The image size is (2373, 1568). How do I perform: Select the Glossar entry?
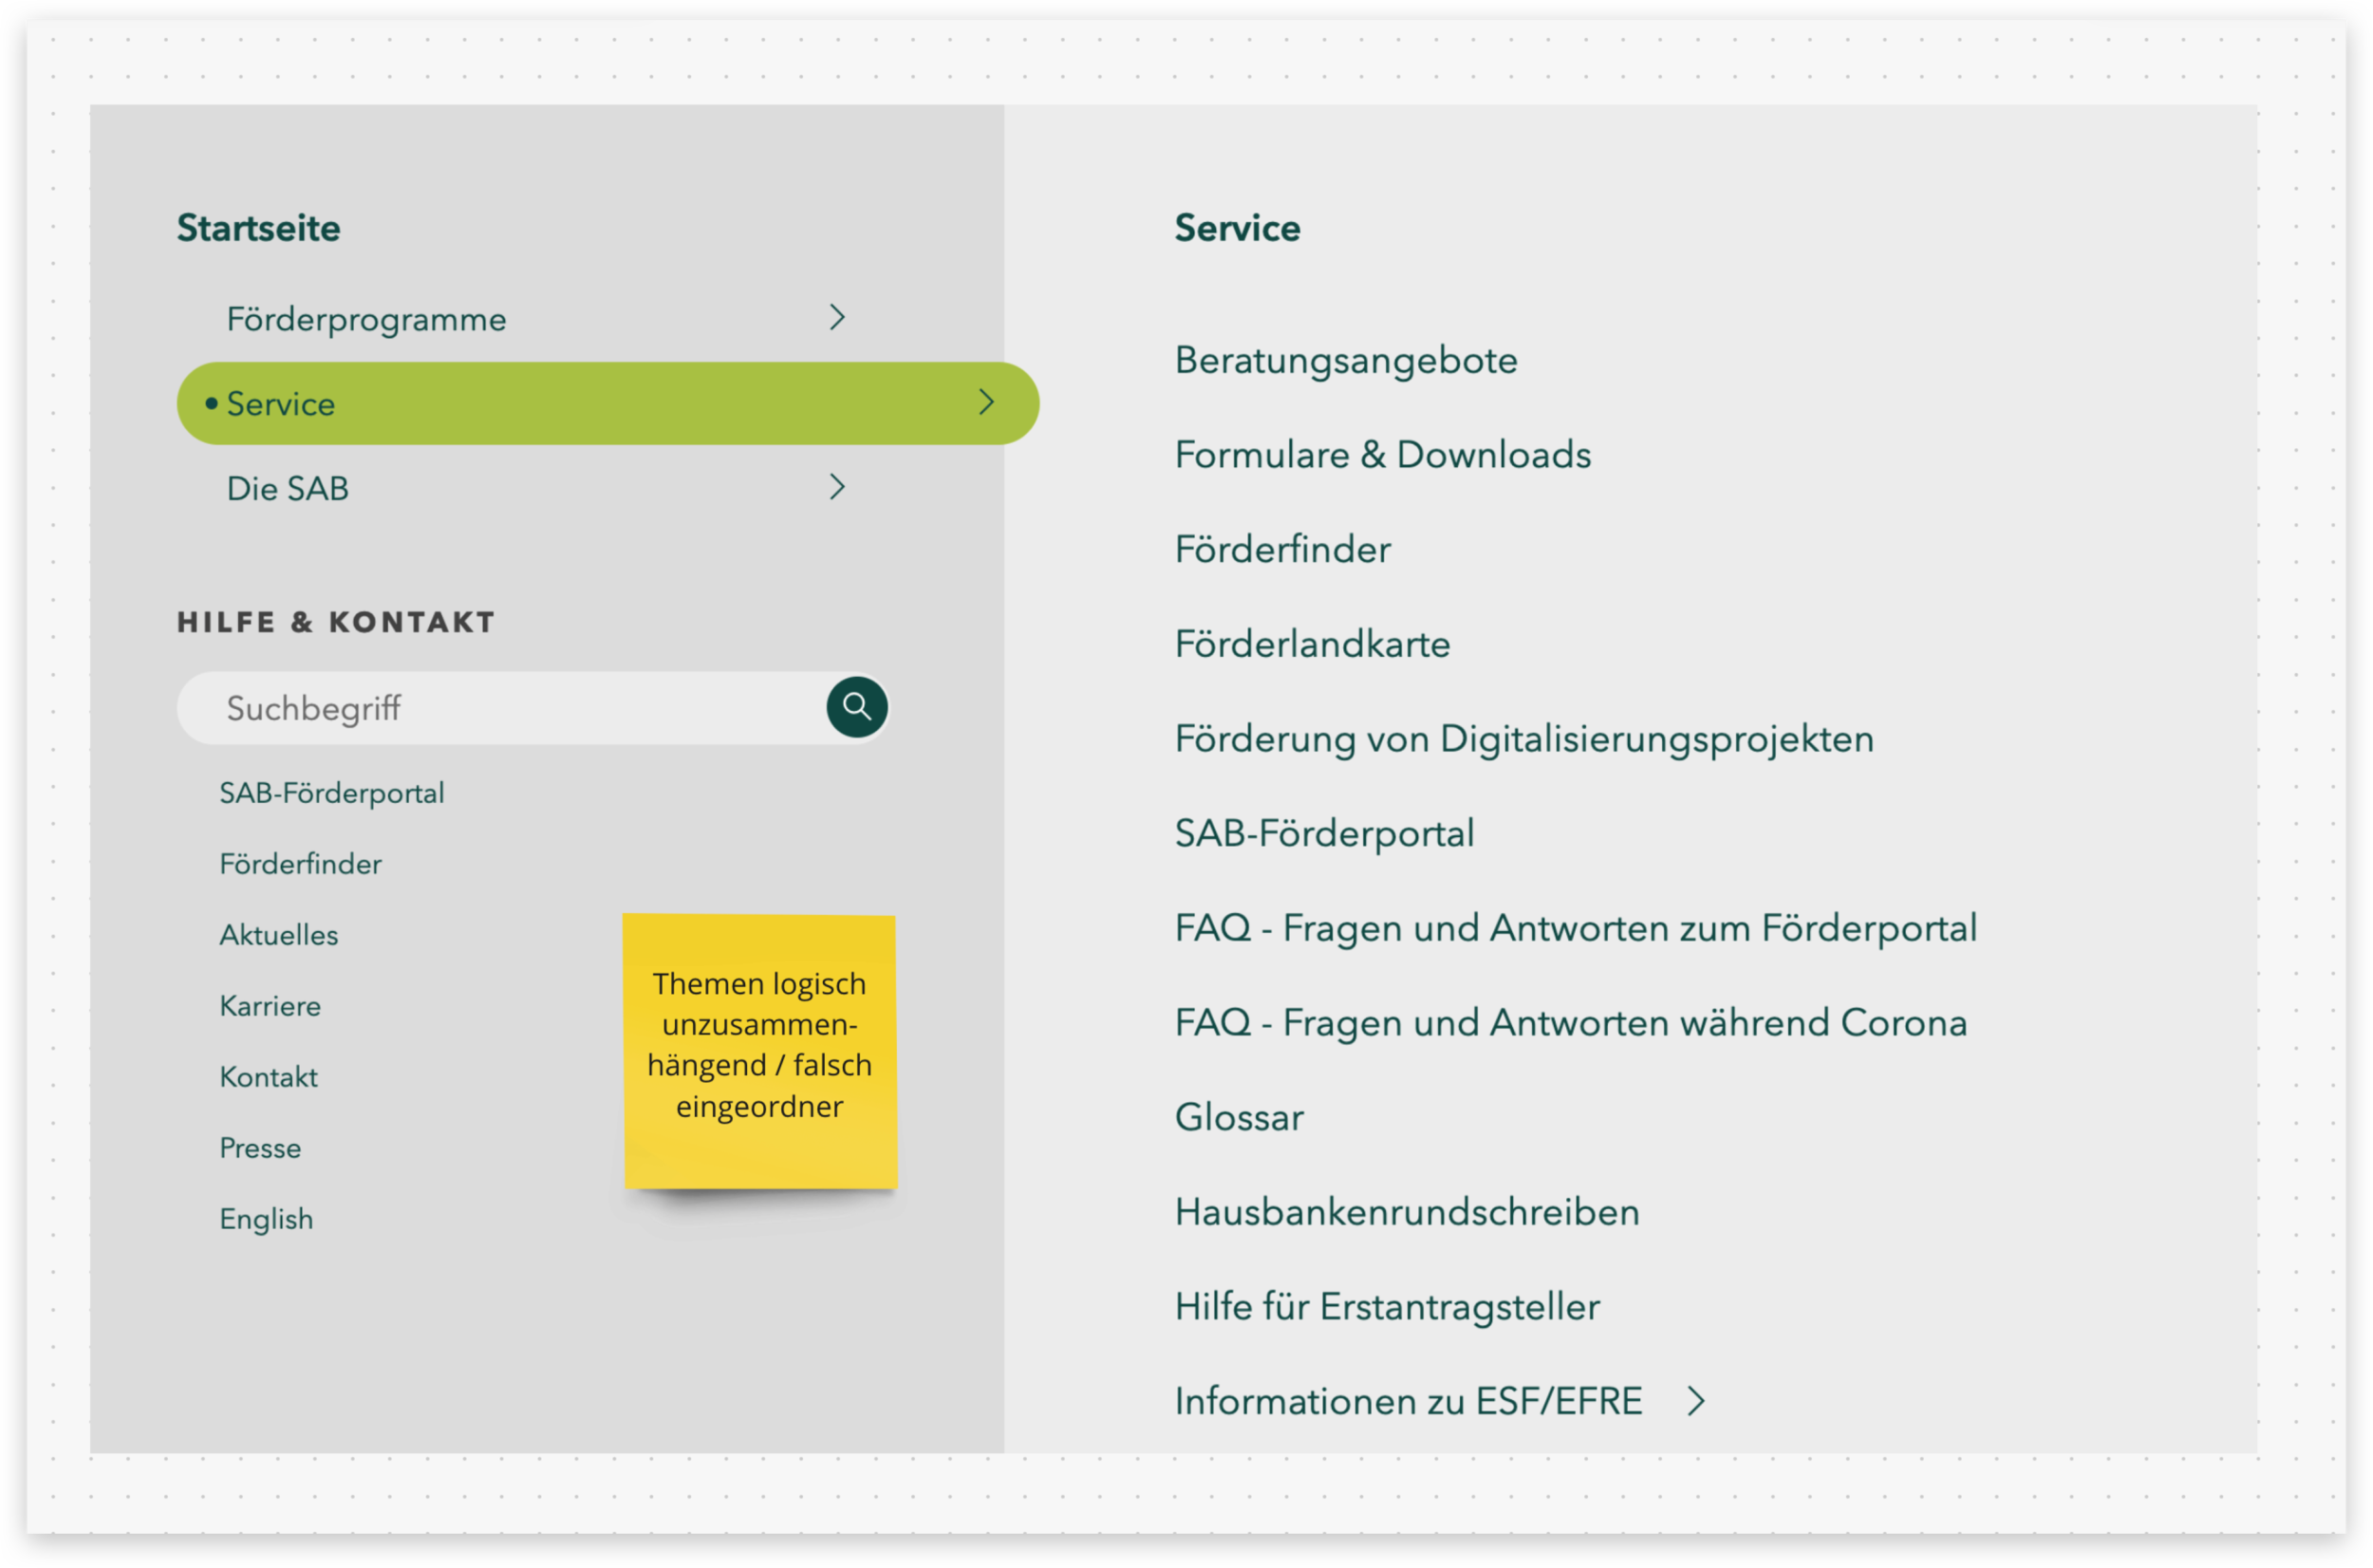pyautogui.click(x=1238, y=1117)
